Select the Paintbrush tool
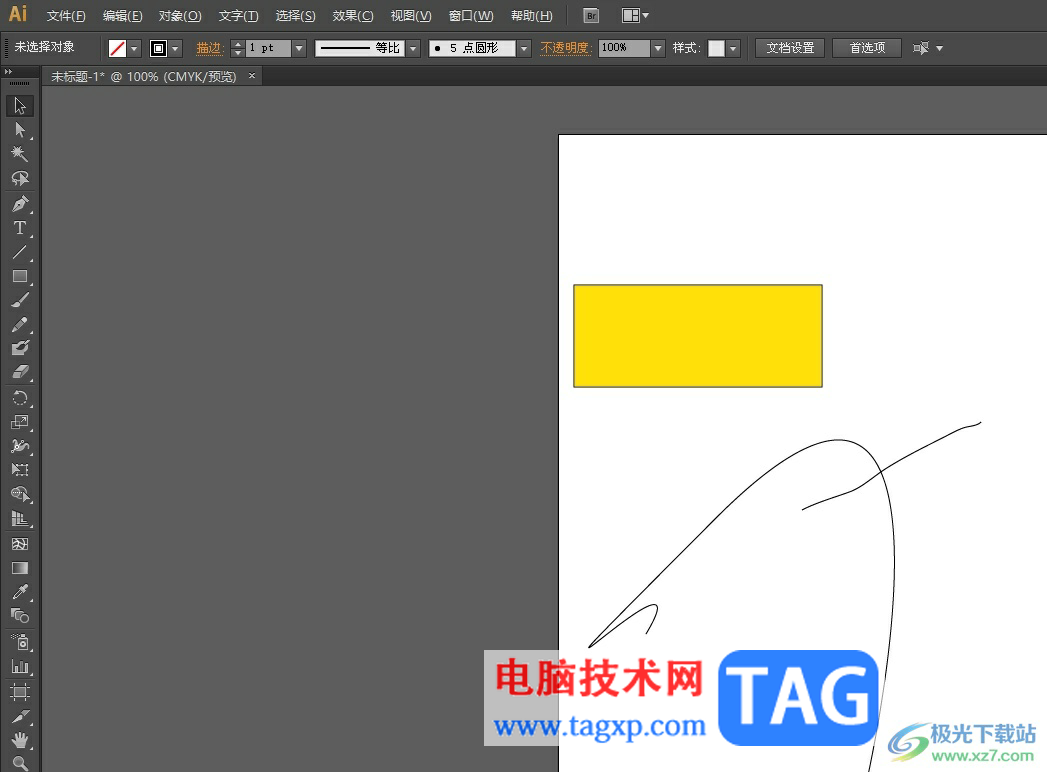Screen dimensions: 1047x772 [20, 300]
